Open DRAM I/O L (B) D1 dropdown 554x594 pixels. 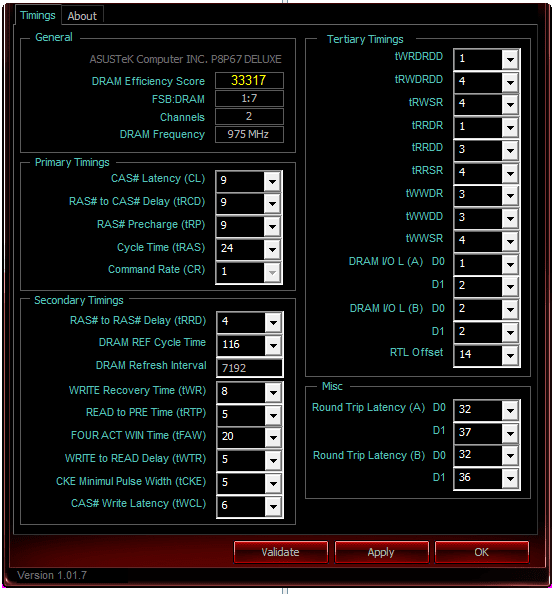click(510, 333)
